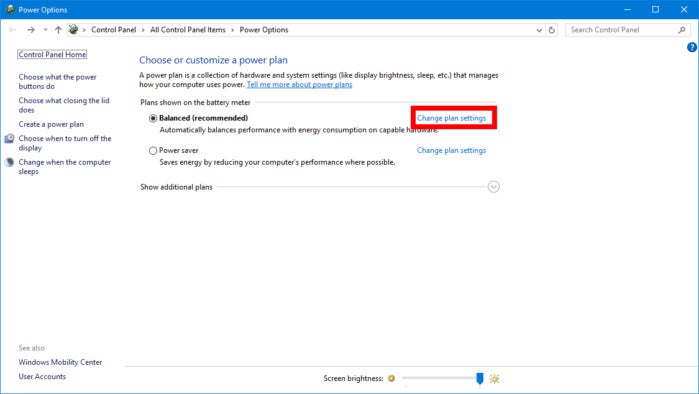Open Choose when to turn off the display

coord(65,143)
